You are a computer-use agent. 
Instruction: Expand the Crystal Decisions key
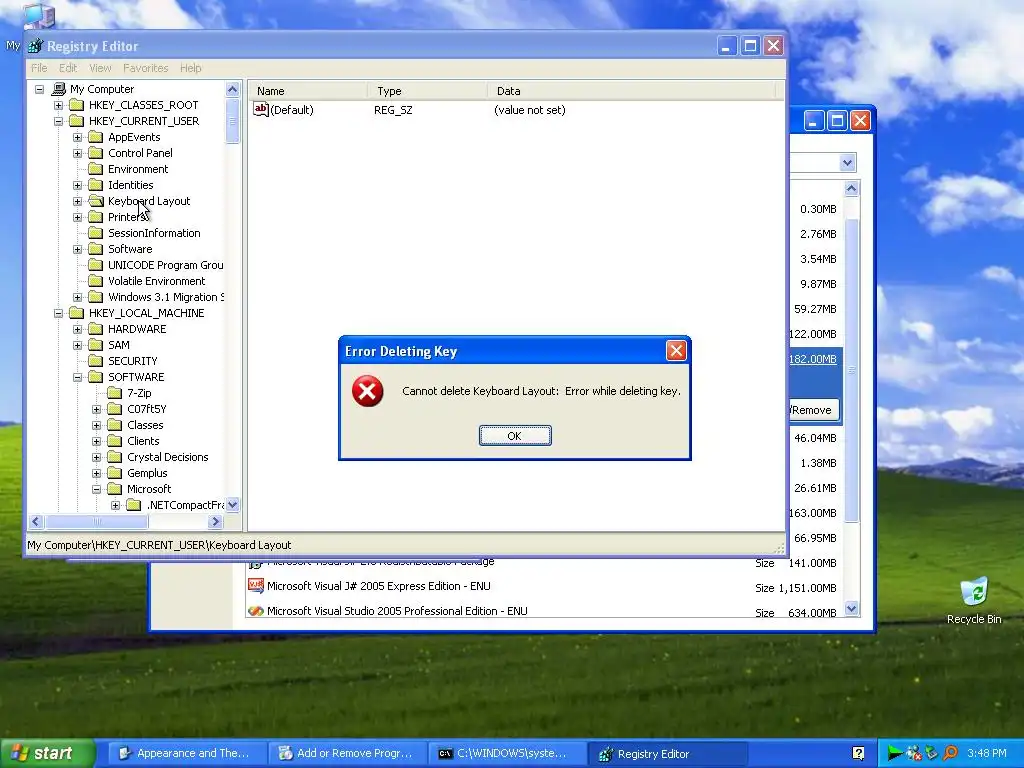coord(96,457)
